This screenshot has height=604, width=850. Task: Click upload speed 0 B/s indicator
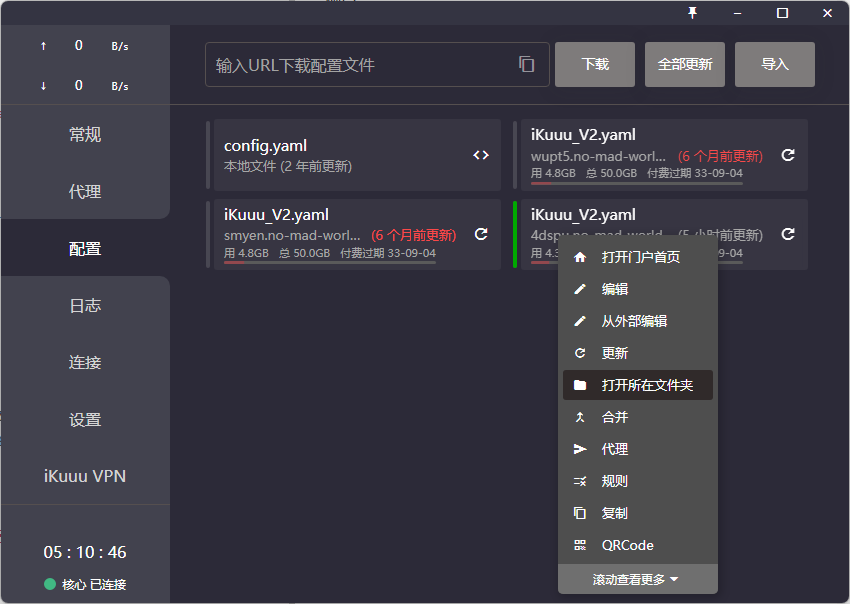click(x=85, y=46)
